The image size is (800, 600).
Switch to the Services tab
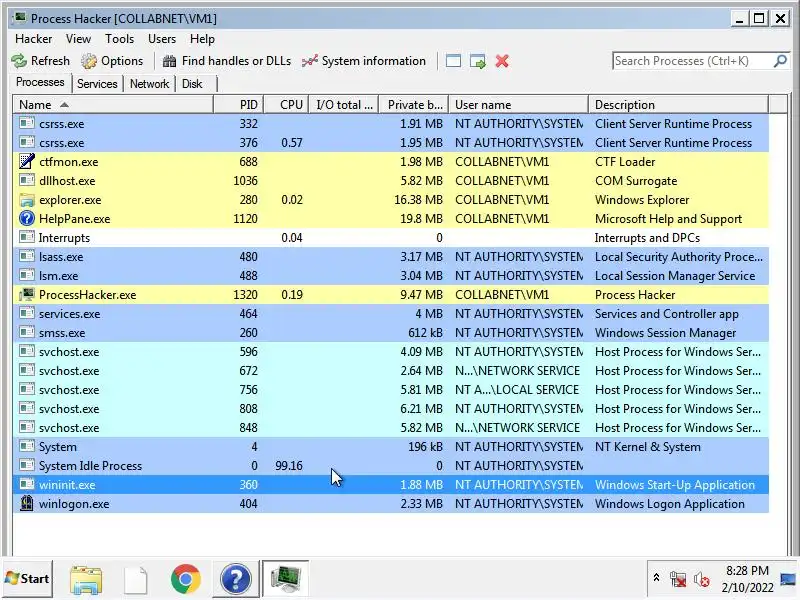point(97,84)
